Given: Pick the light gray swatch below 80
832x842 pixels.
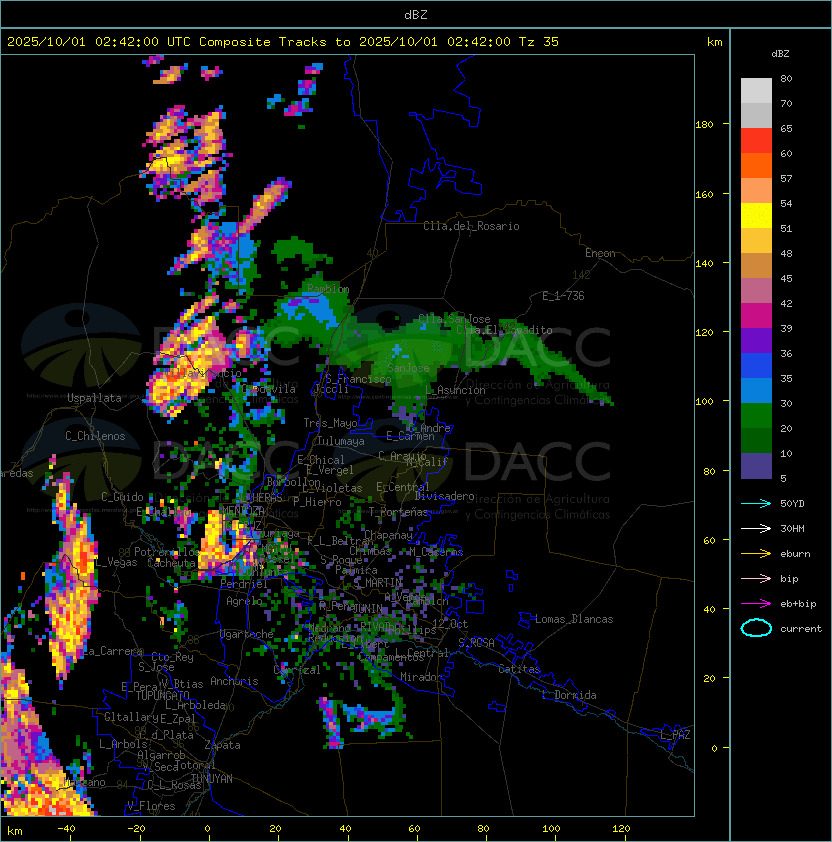Looking at the screenshot, I should (x=756, y=90).
